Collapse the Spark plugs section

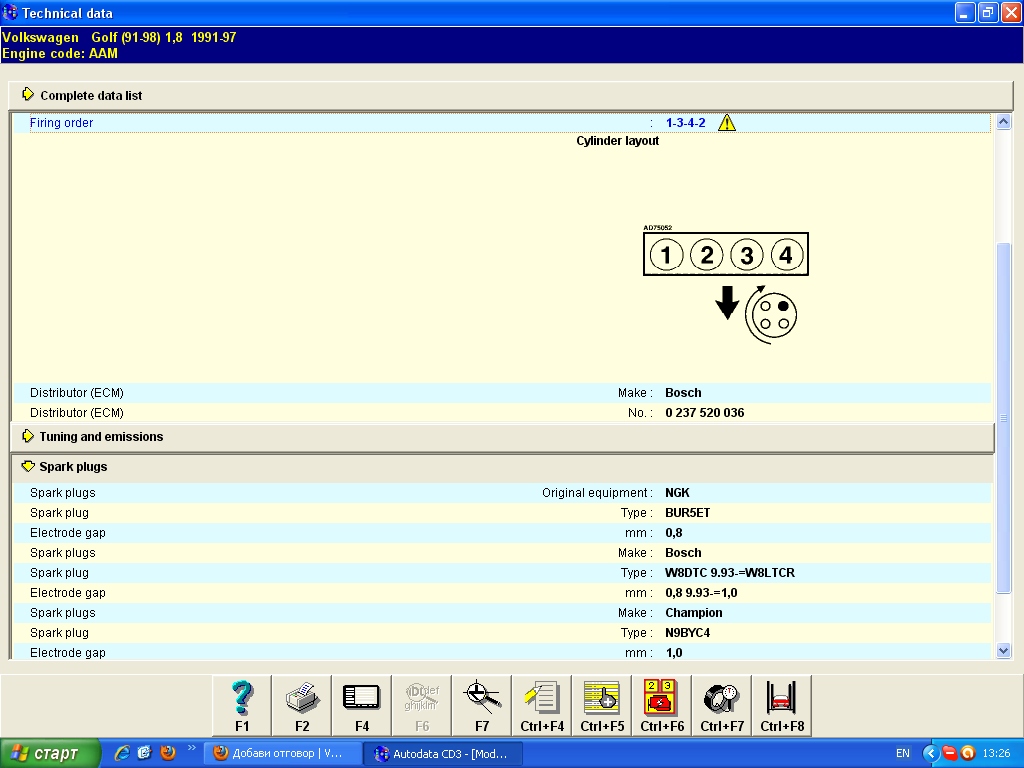point(72,467)
